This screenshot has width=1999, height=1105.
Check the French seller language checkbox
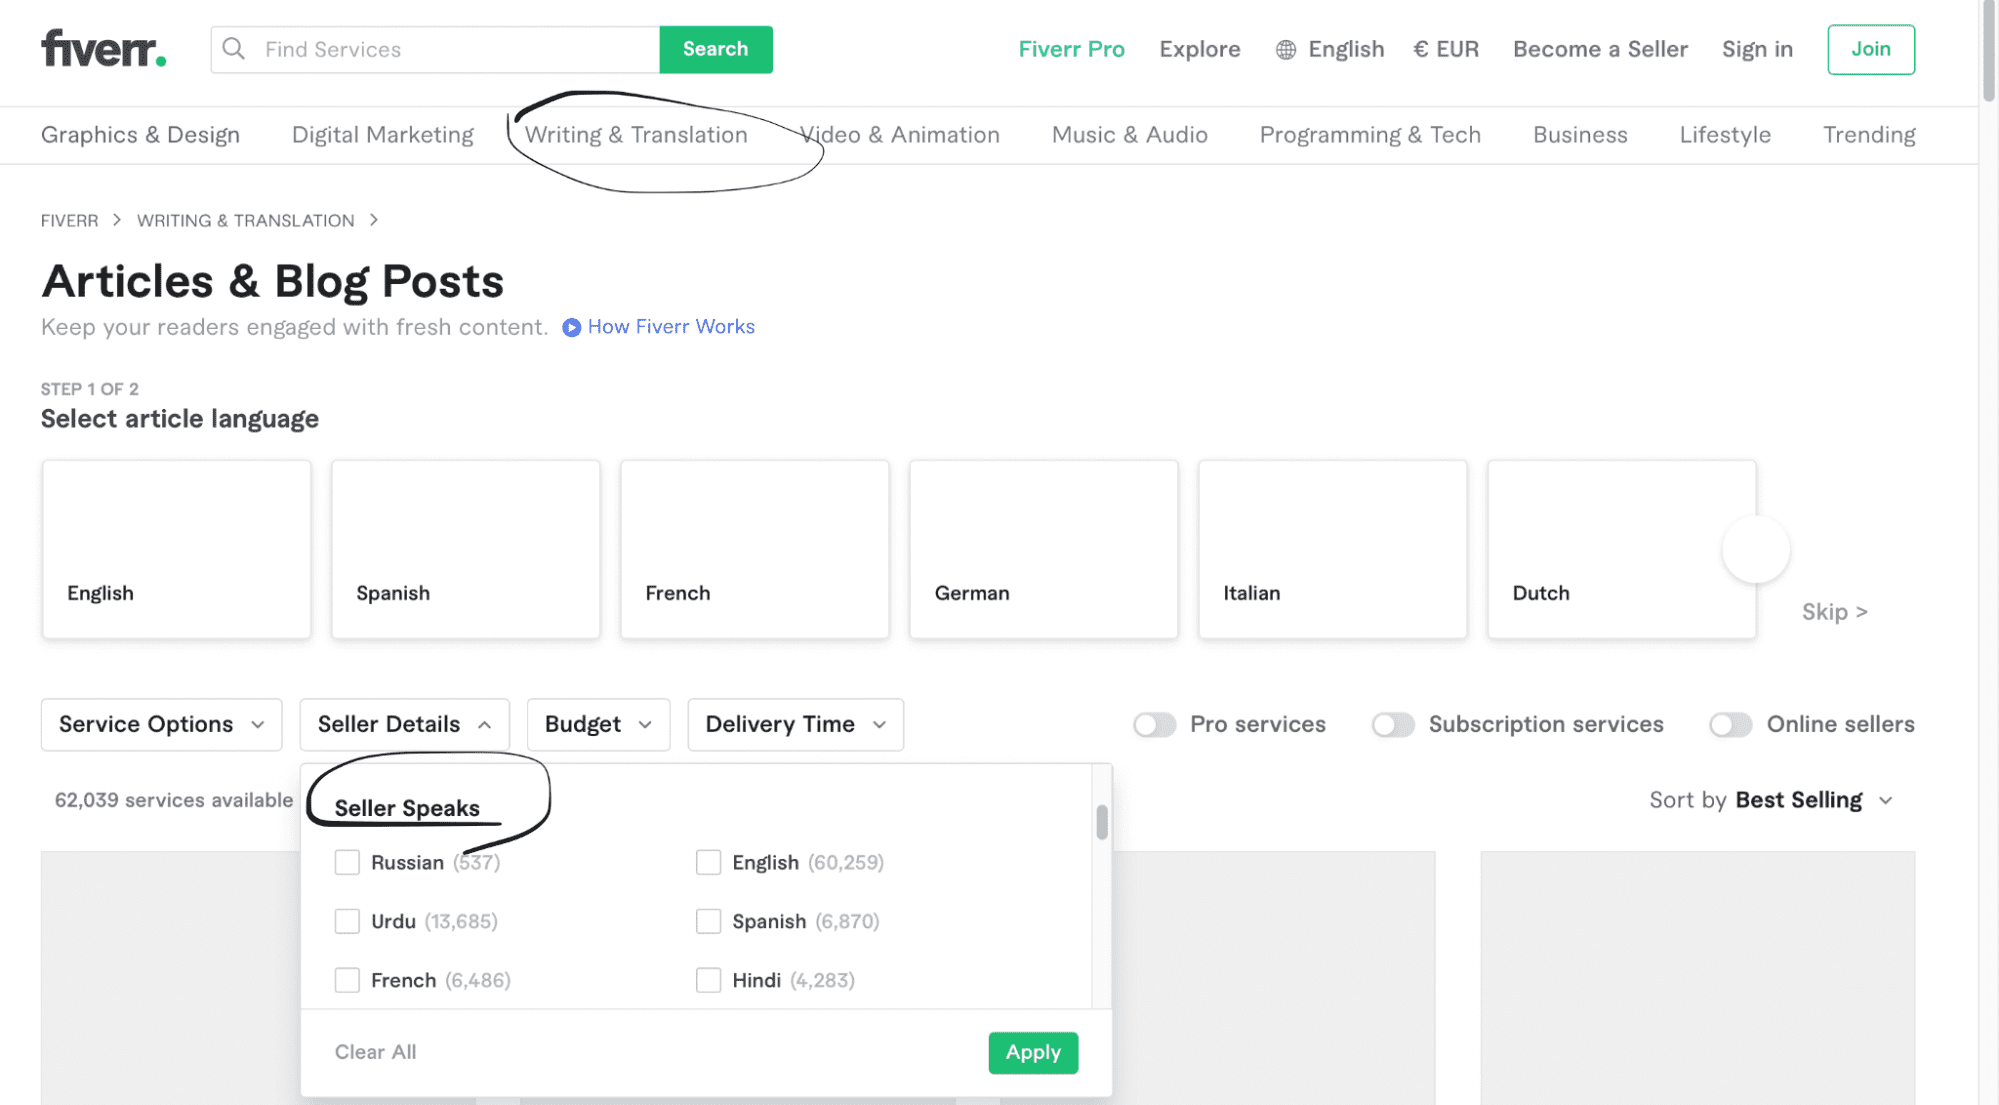347,980
